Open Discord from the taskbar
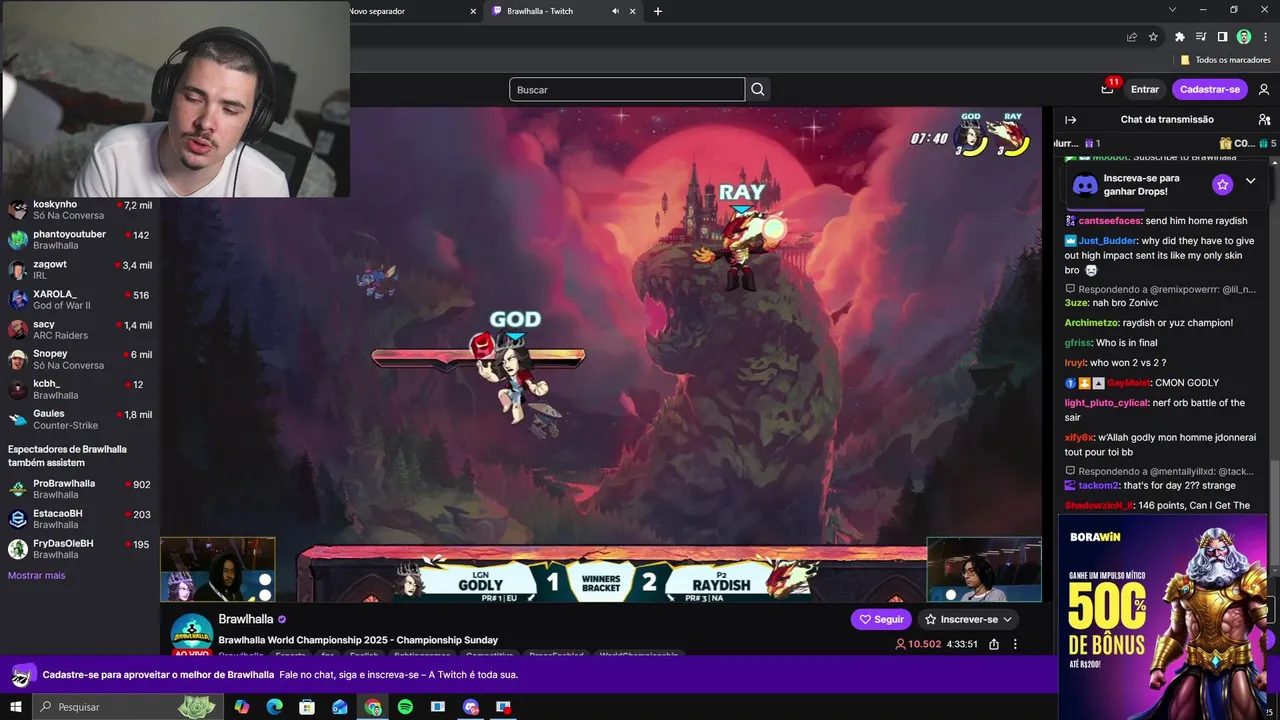 (471, 707)
